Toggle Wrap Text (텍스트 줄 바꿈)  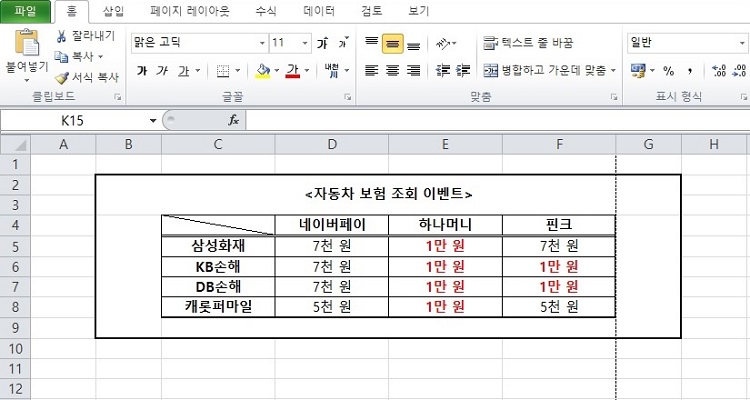coord(528,43)
